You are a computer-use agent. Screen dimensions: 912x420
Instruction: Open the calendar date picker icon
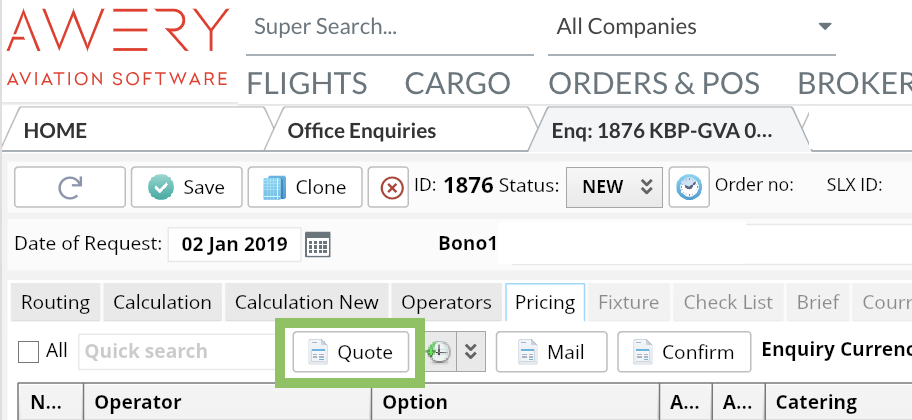[x=317, y=244]
